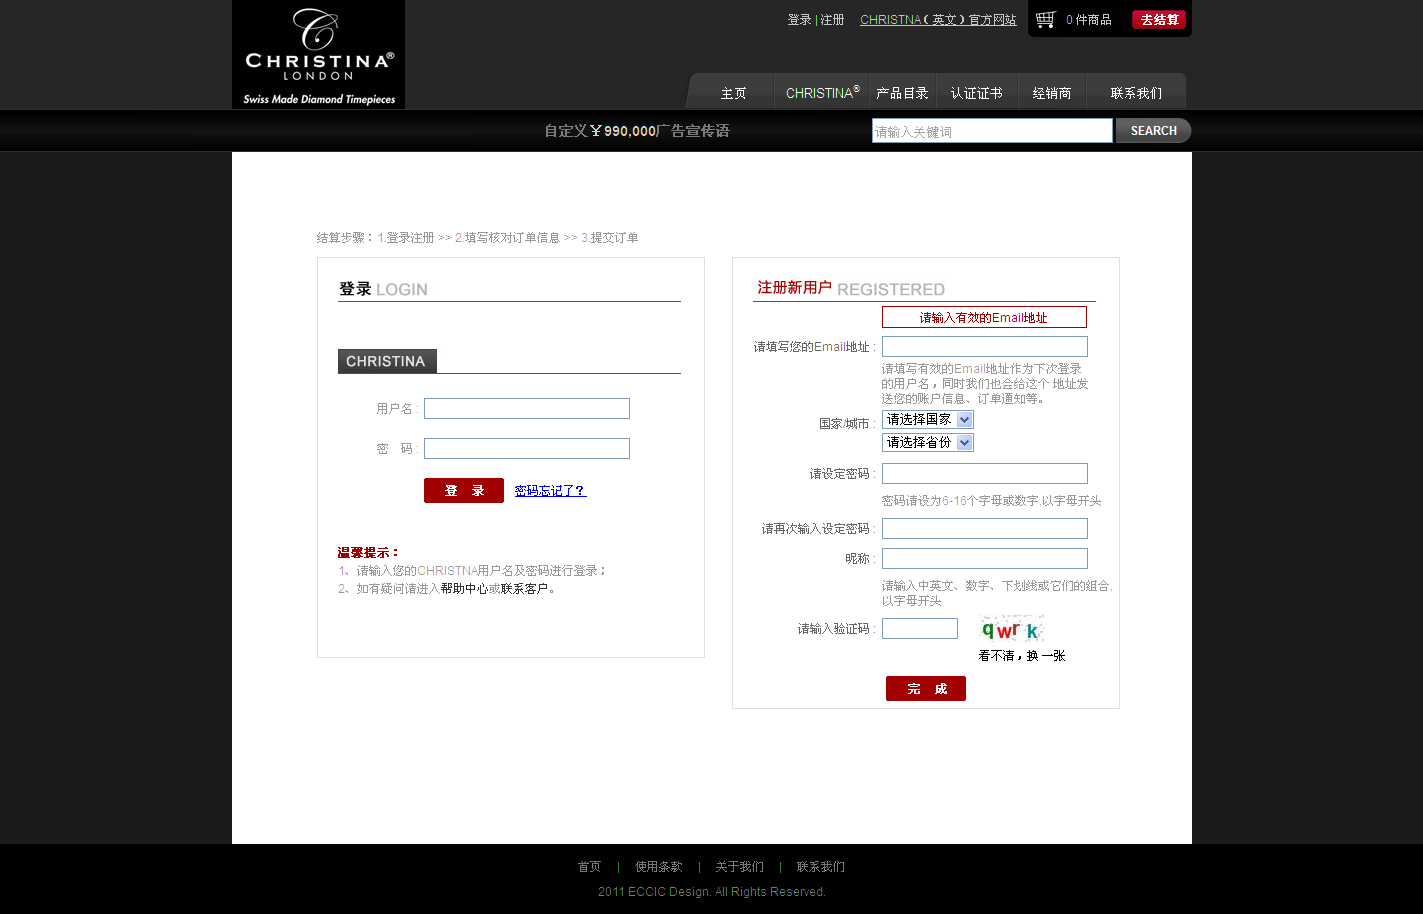Open the 请选择省份 province dropdown

928,443
